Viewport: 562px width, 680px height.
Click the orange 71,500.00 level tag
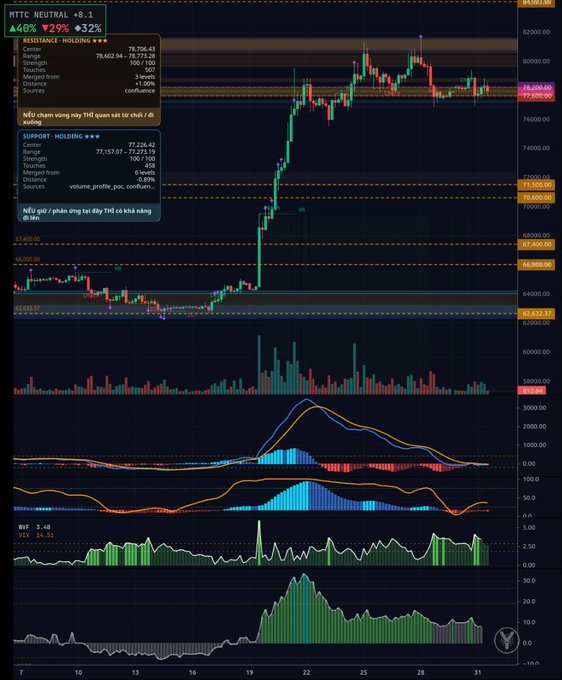pyautogui.click(x=536, y=185)
